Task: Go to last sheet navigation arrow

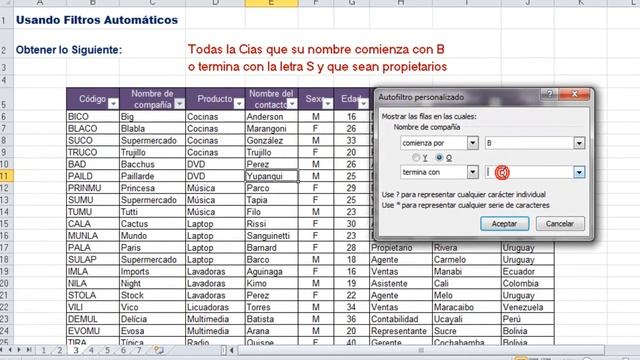Action: tap(29, 350)
